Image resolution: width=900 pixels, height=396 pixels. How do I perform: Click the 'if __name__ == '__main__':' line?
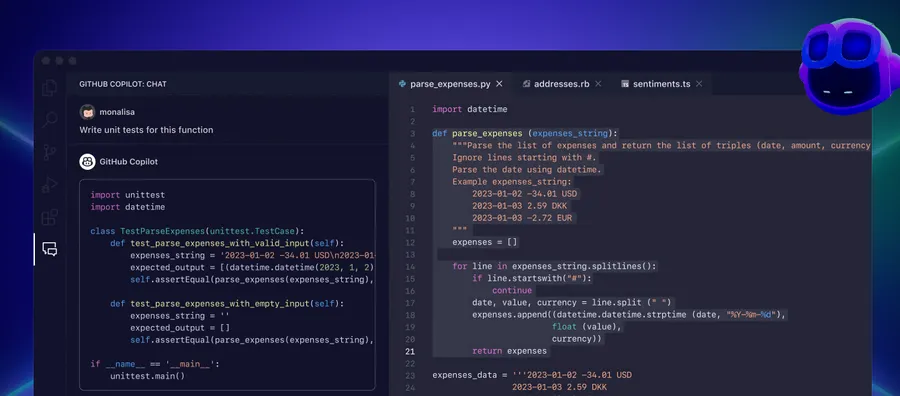[x=155, y=364]
